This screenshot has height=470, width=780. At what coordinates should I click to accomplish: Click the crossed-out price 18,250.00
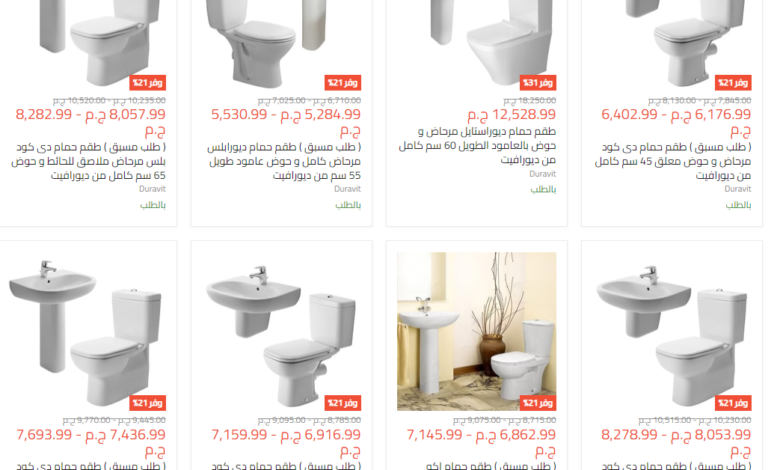tap(530, 100)
